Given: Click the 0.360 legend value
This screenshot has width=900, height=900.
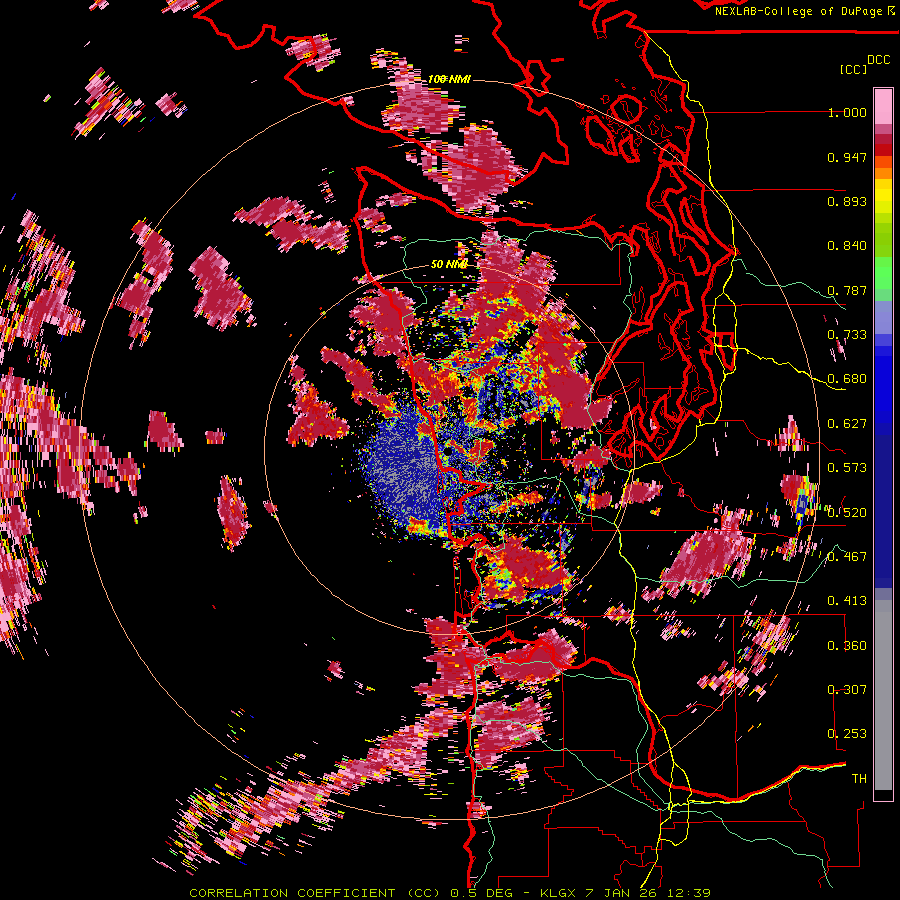Looking at the screenshot, I should [x=847, y=645].
